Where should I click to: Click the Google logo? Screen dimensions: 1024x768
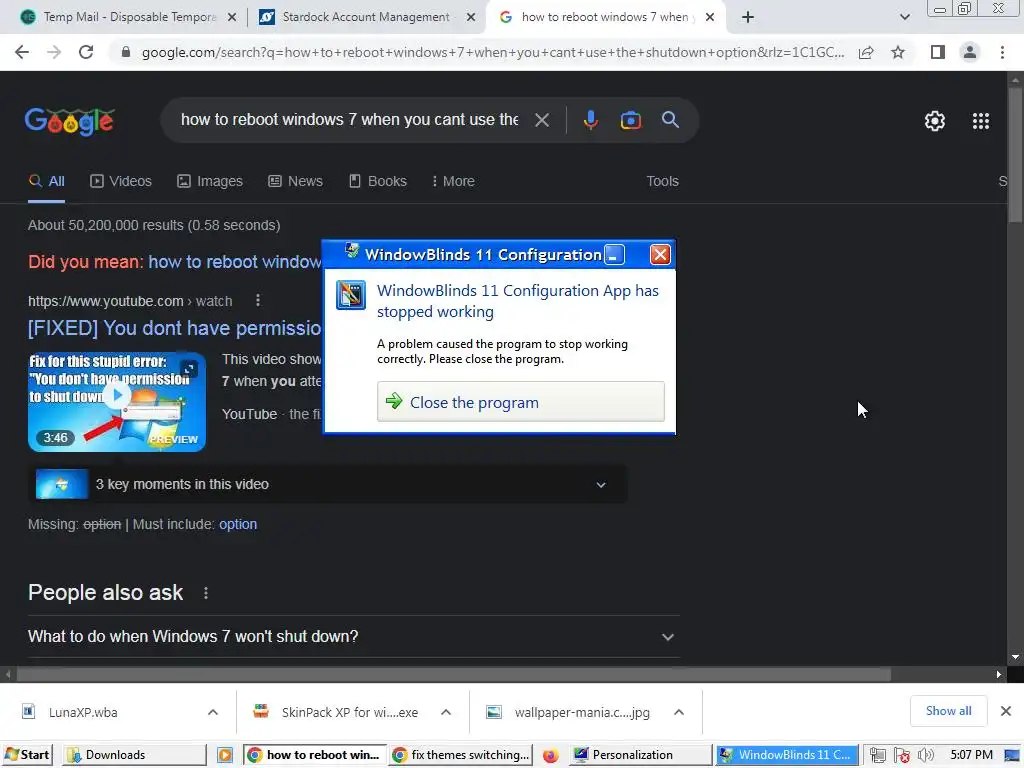click(x=70, y=121)
